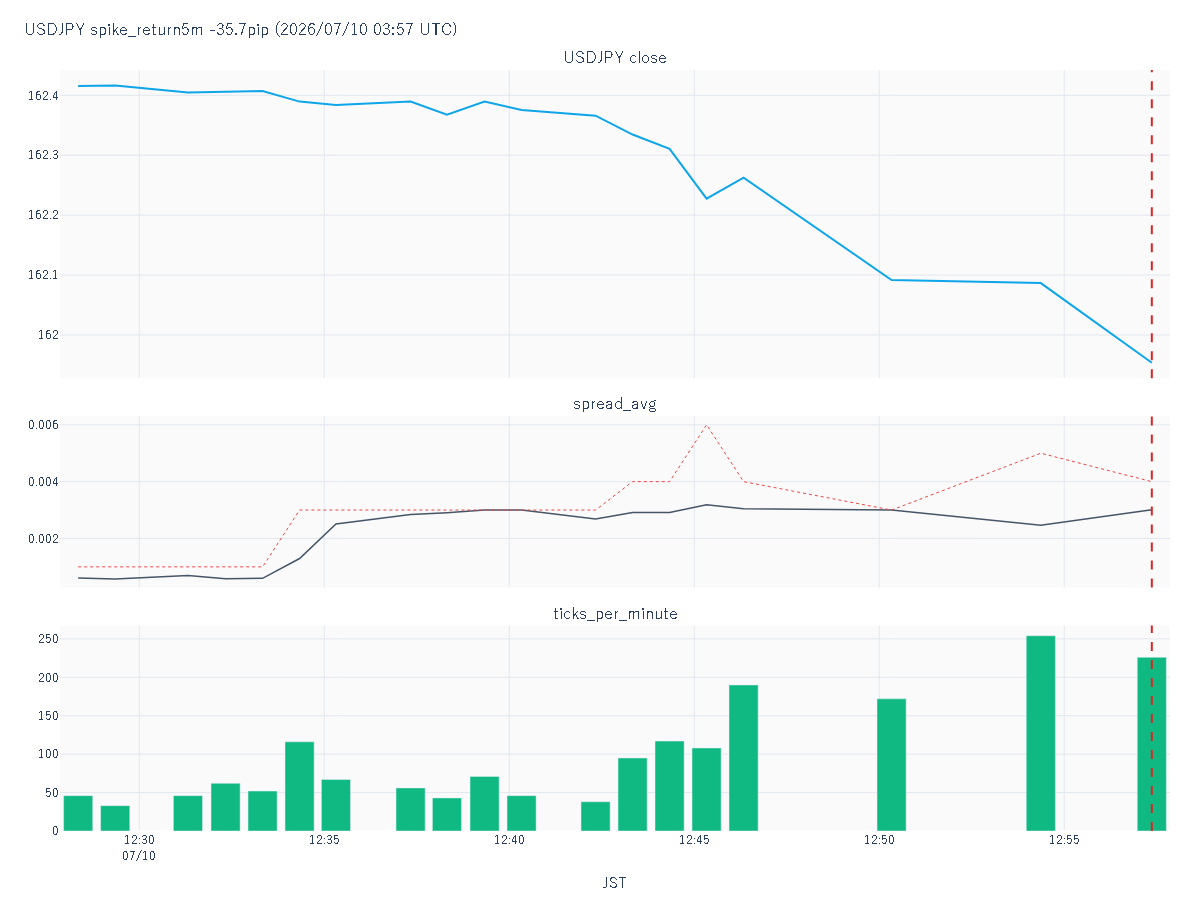
Task: Click the ticks bar at 12:50
Action: click(892, 764)
